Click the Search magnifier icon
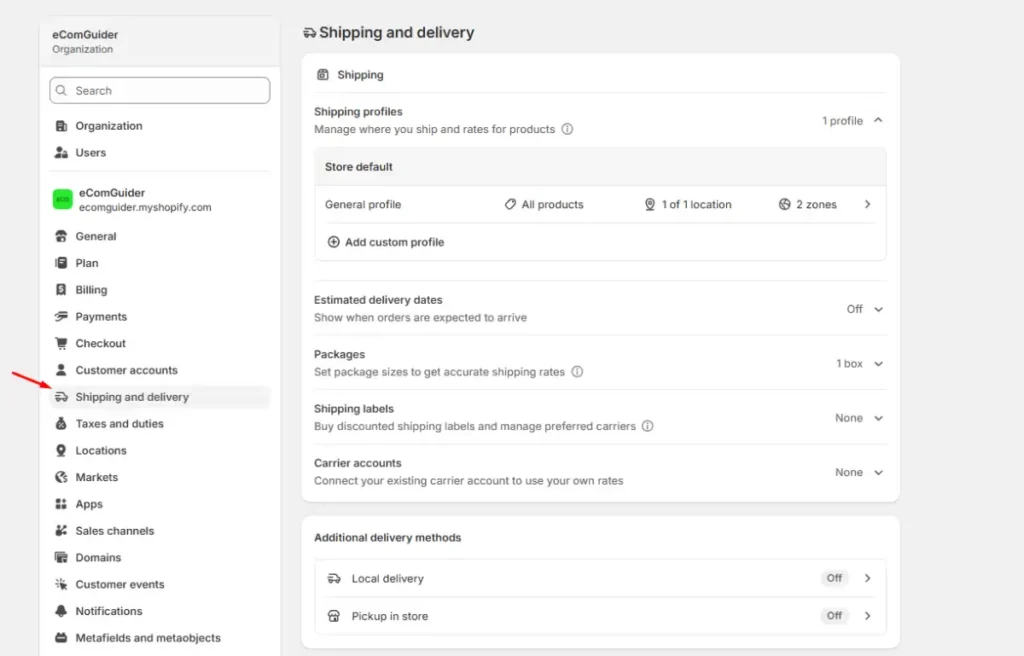 (61, 90)
